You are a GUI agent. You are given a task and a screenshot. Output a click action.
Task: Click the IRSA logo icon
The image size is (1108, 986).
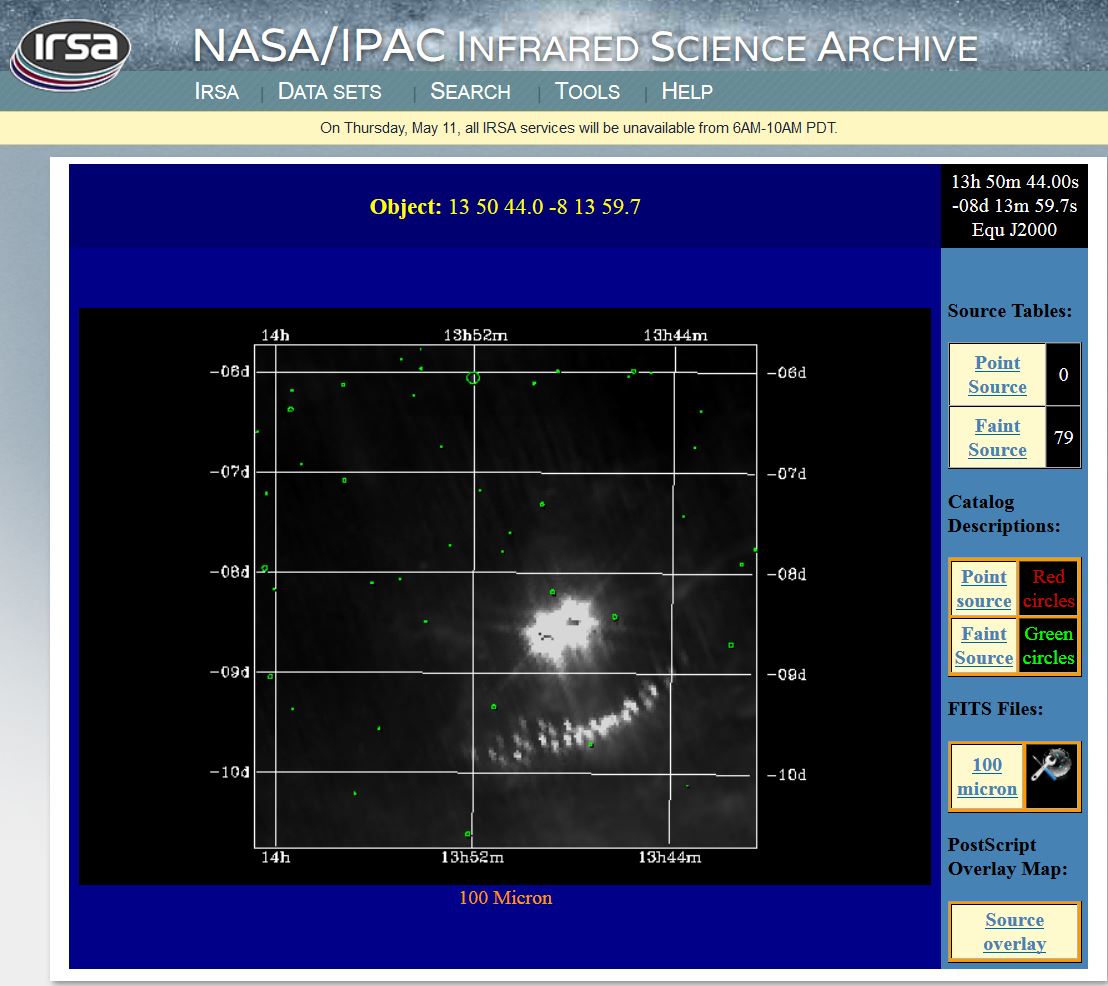[x=70, y=54]
